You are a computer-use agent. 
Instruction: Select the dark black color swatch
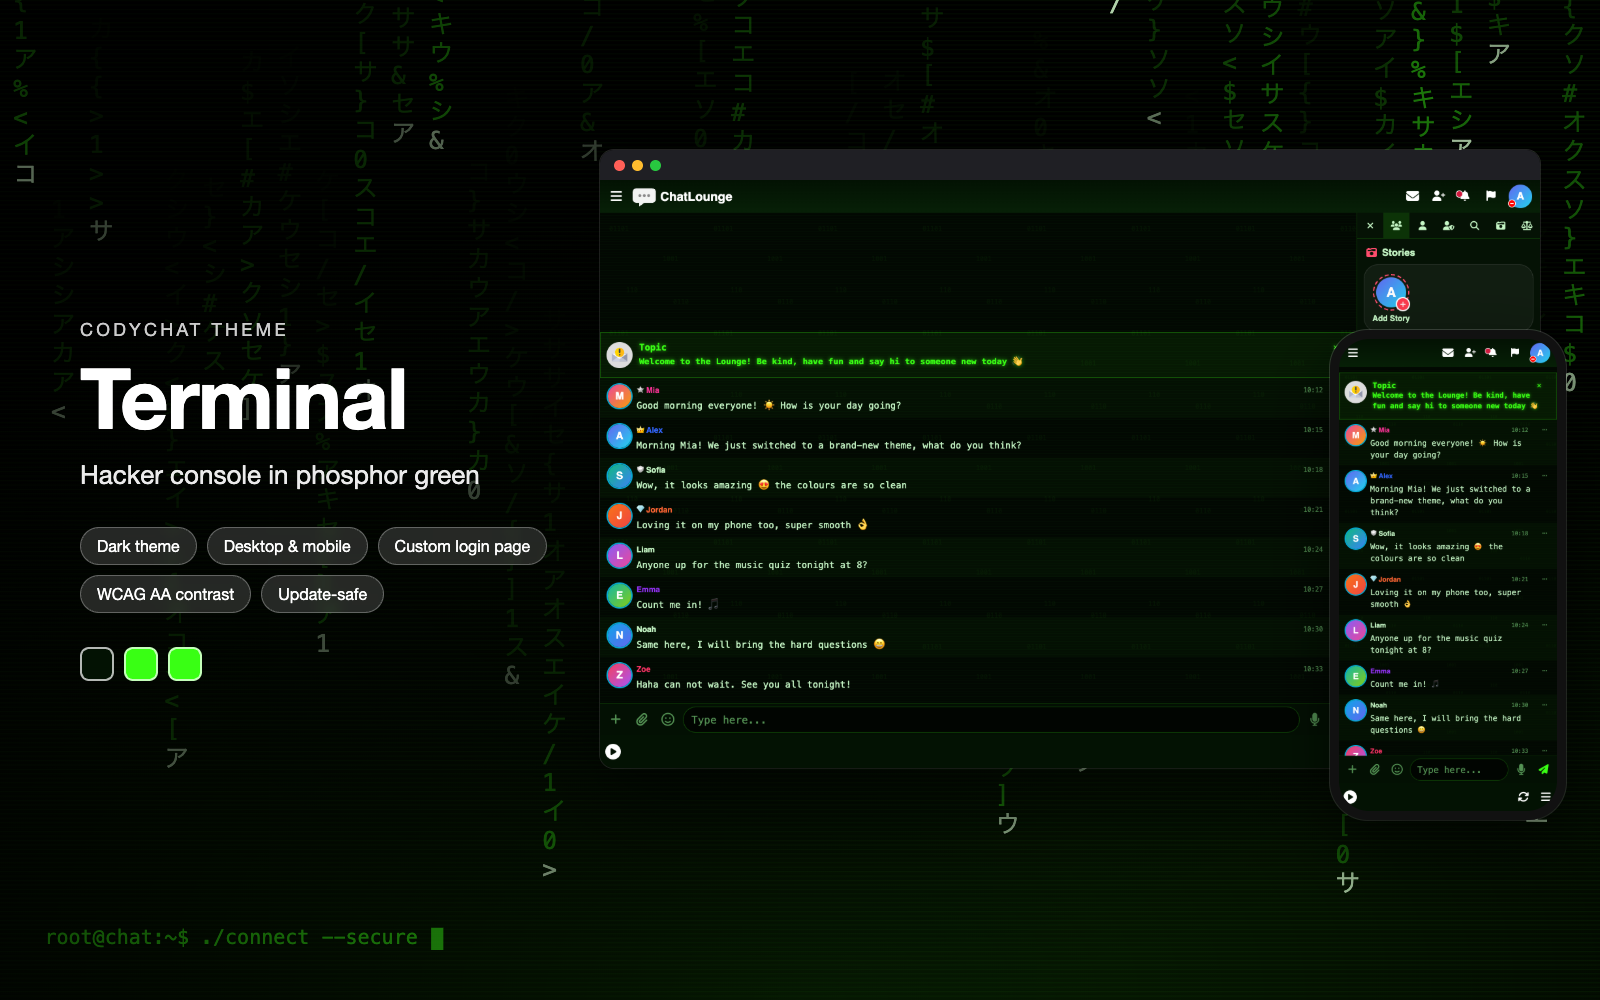(x=97, y=664)
